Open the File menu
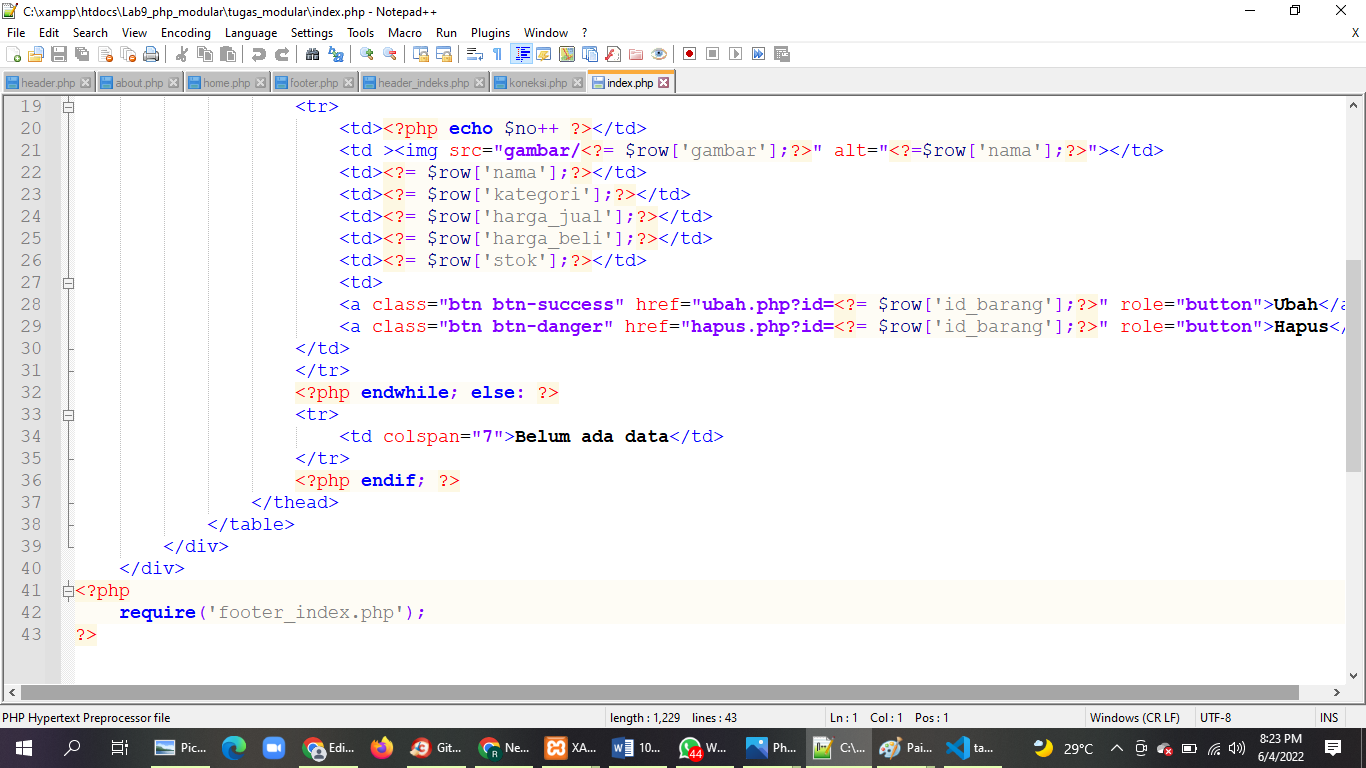Image resolution: width=1366 pixels, height=768 pixels. pos(16,33)
